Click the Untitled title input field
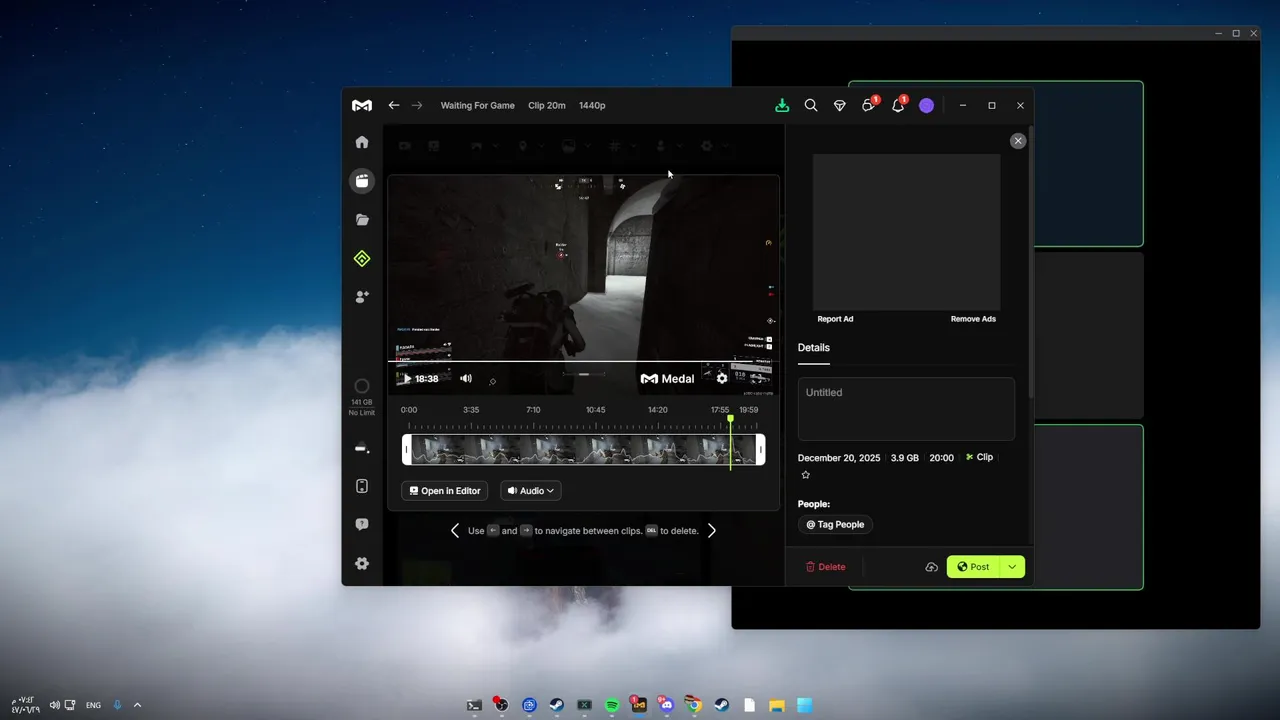 [x=906, y=408]
